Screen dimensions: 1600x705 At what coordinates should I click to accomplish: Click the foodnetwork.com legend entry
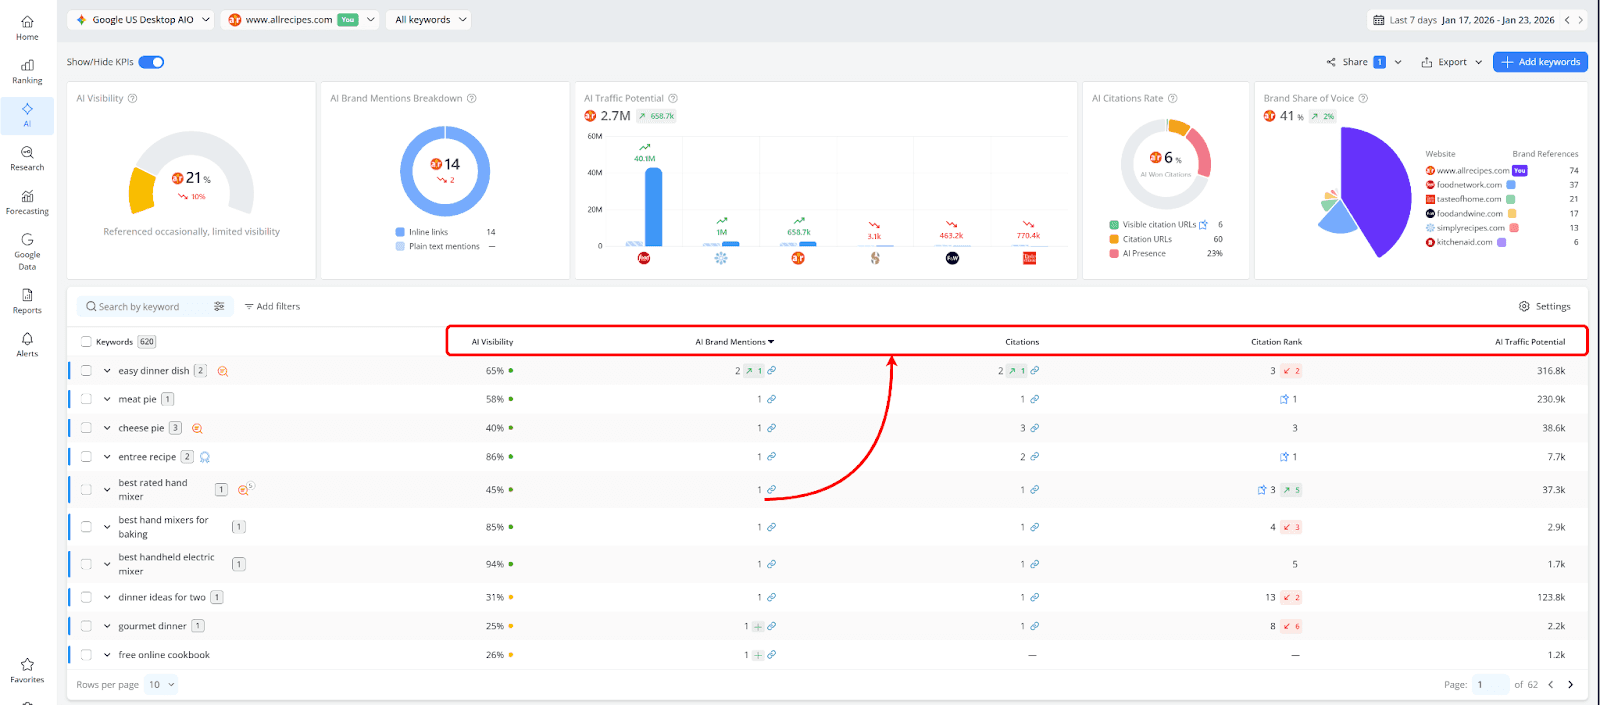[1470, 185]
